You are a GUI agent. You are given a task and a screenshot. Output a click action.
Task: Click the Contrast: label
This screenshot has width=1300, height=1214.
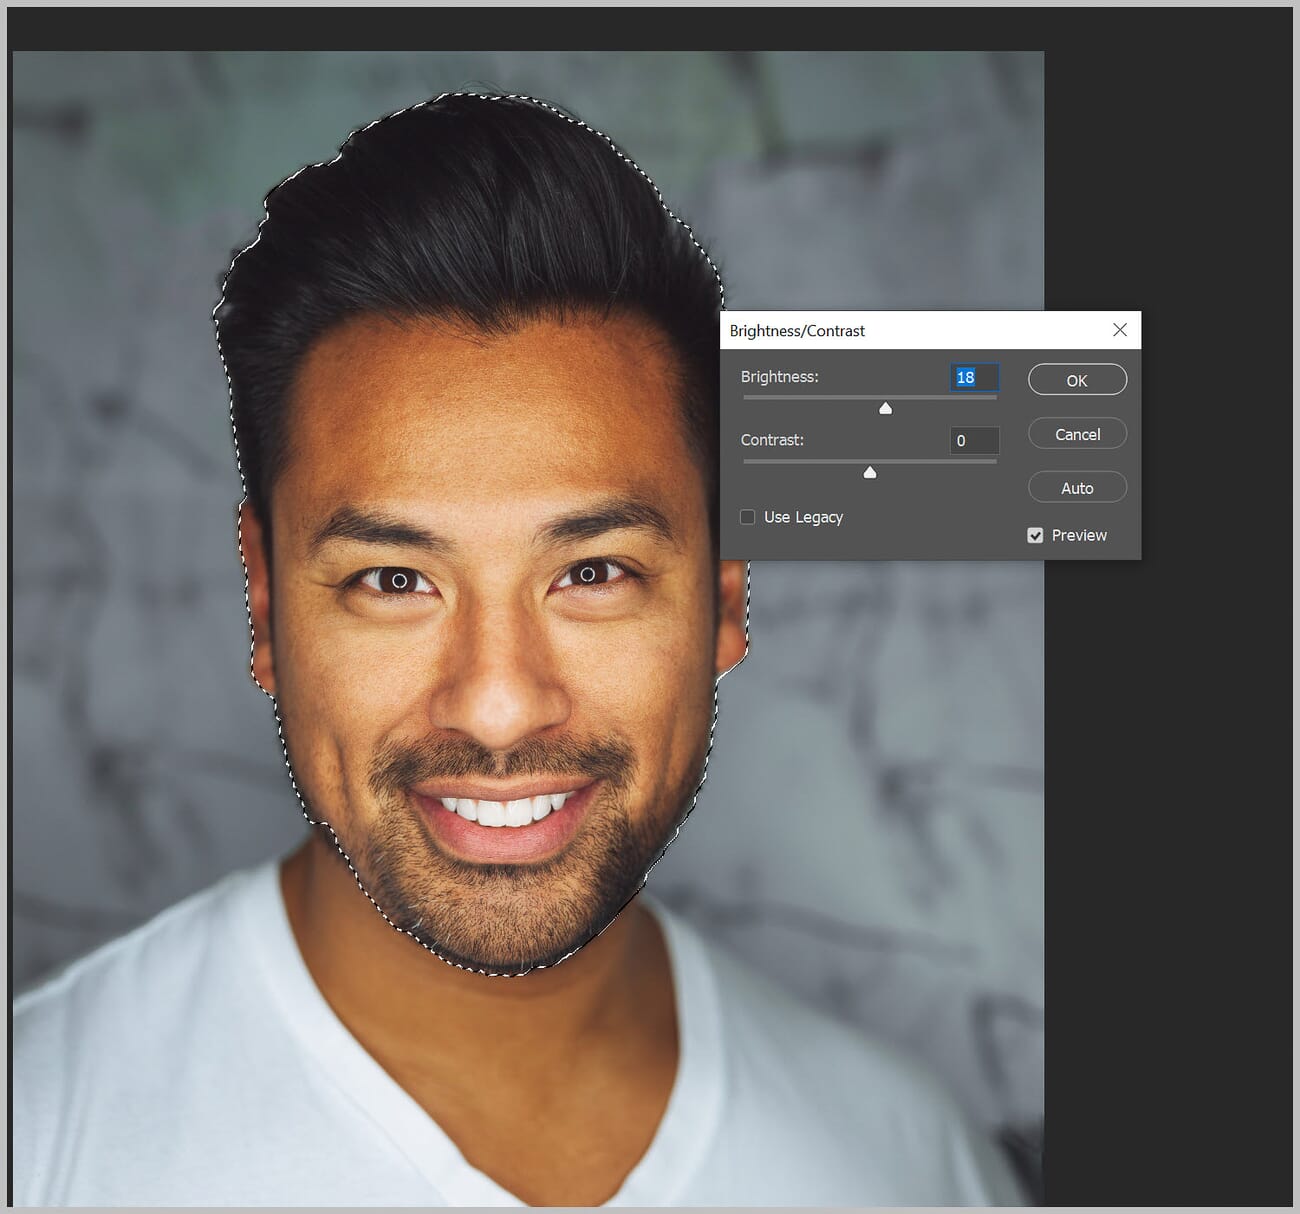point(772,440)
